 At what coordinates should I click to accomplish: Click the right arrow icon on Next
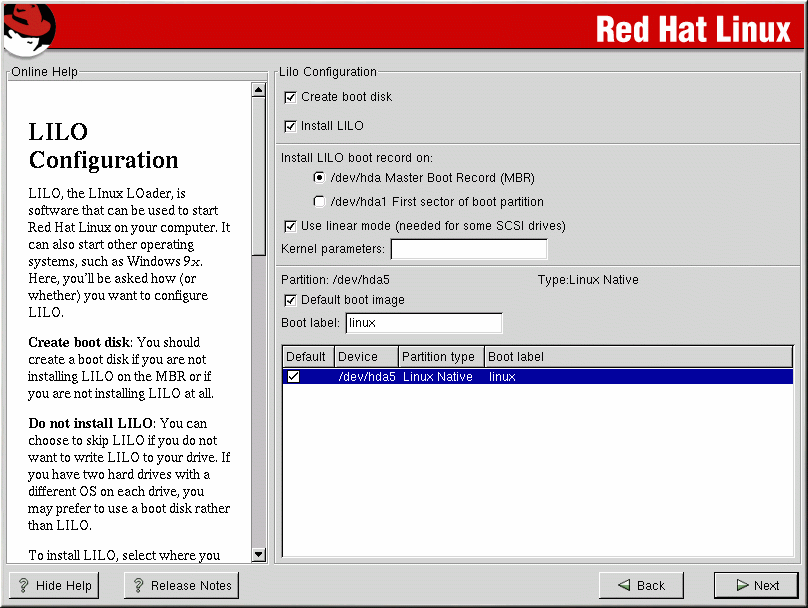[741, 586]
